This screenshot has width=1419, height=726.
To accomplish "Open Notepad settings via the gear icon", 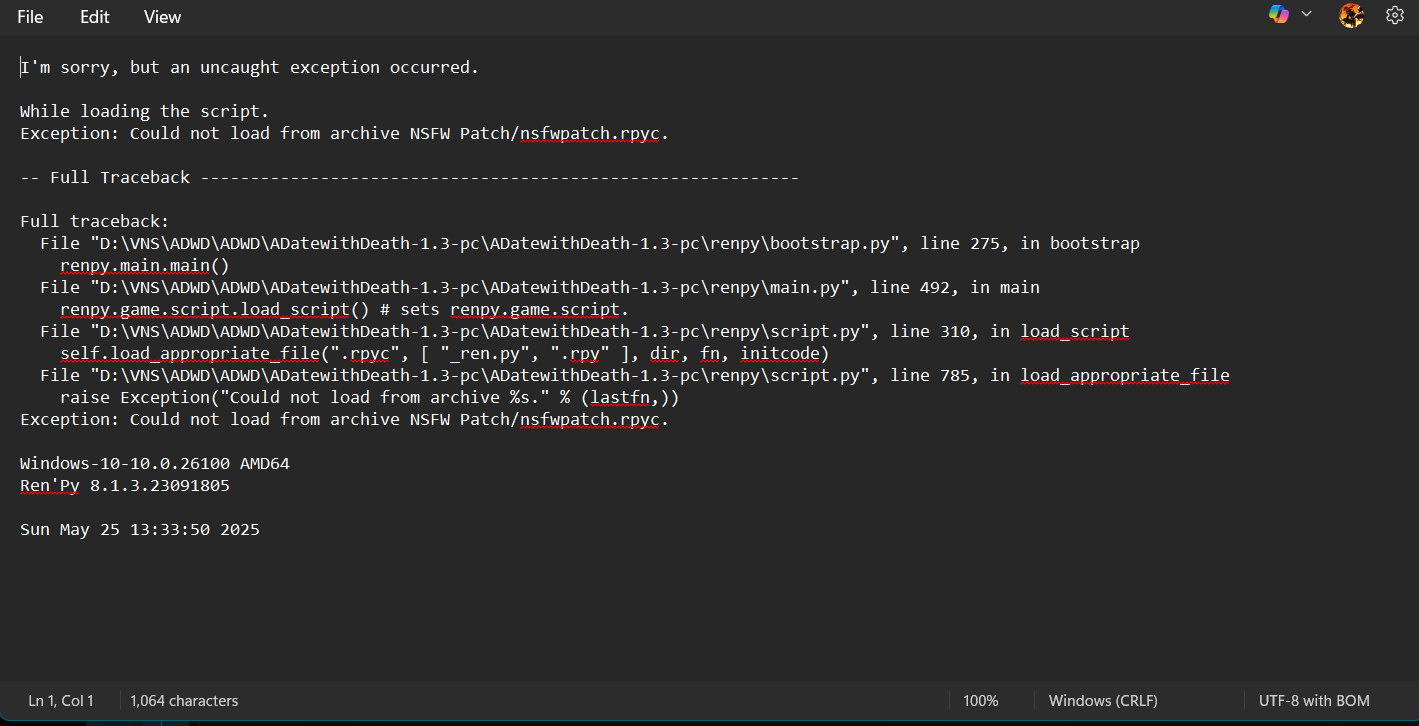I will [1395, 15].
